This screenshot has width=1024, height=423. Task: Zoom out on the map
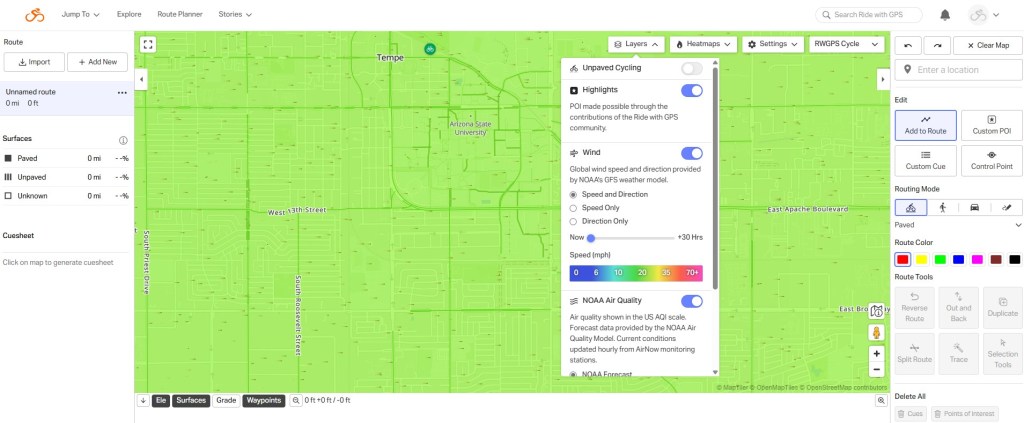(x=876, y=369)
